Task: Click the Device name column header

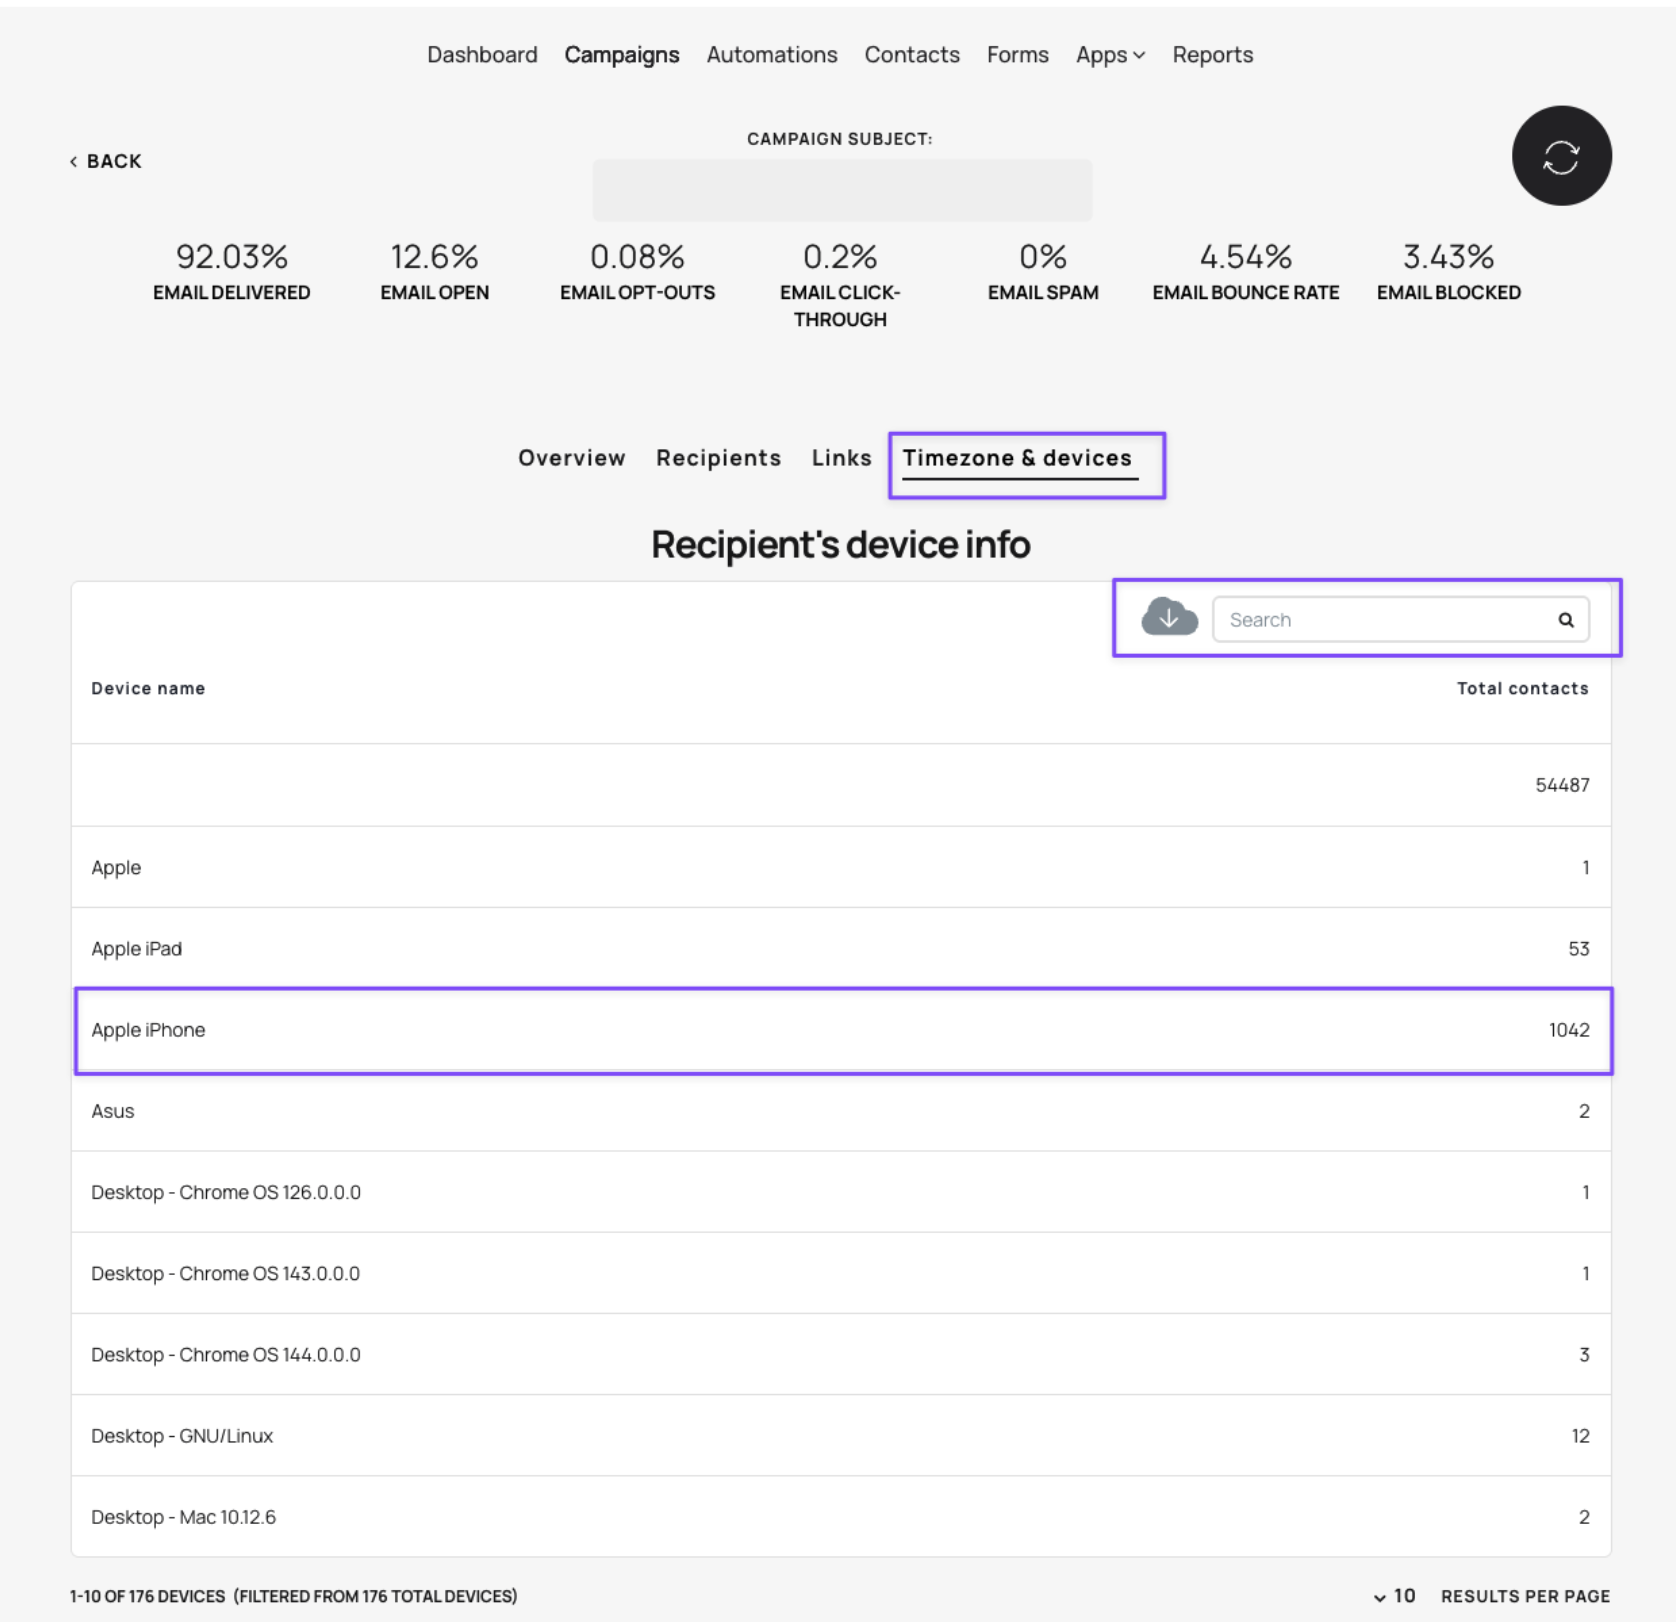Action: (x=148, y=688)
